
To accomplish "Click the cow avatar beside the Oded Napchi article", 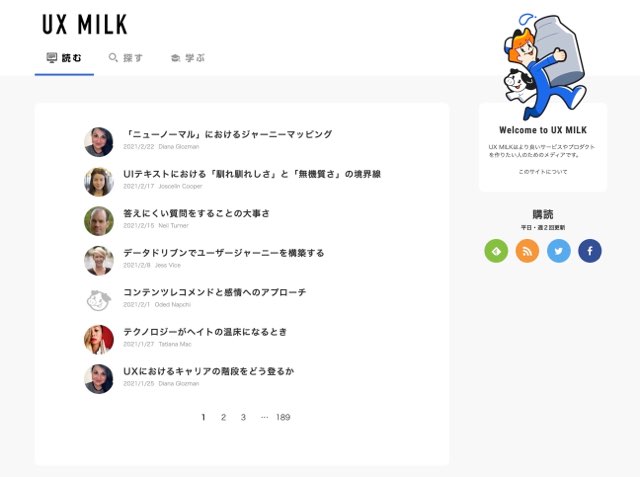I will (x=99, y=300).
